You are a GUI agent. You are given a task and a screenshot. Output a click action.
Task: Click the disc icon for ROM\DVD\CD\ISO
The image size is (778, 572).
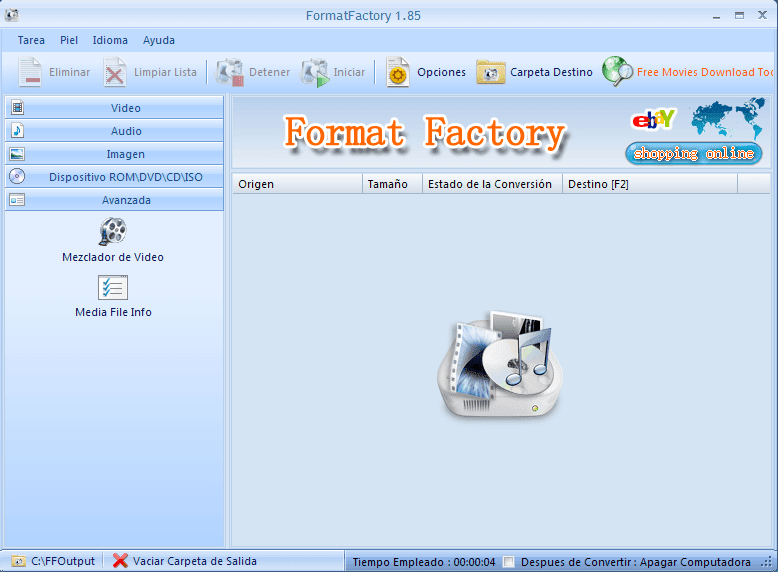(x=17, y=176)
